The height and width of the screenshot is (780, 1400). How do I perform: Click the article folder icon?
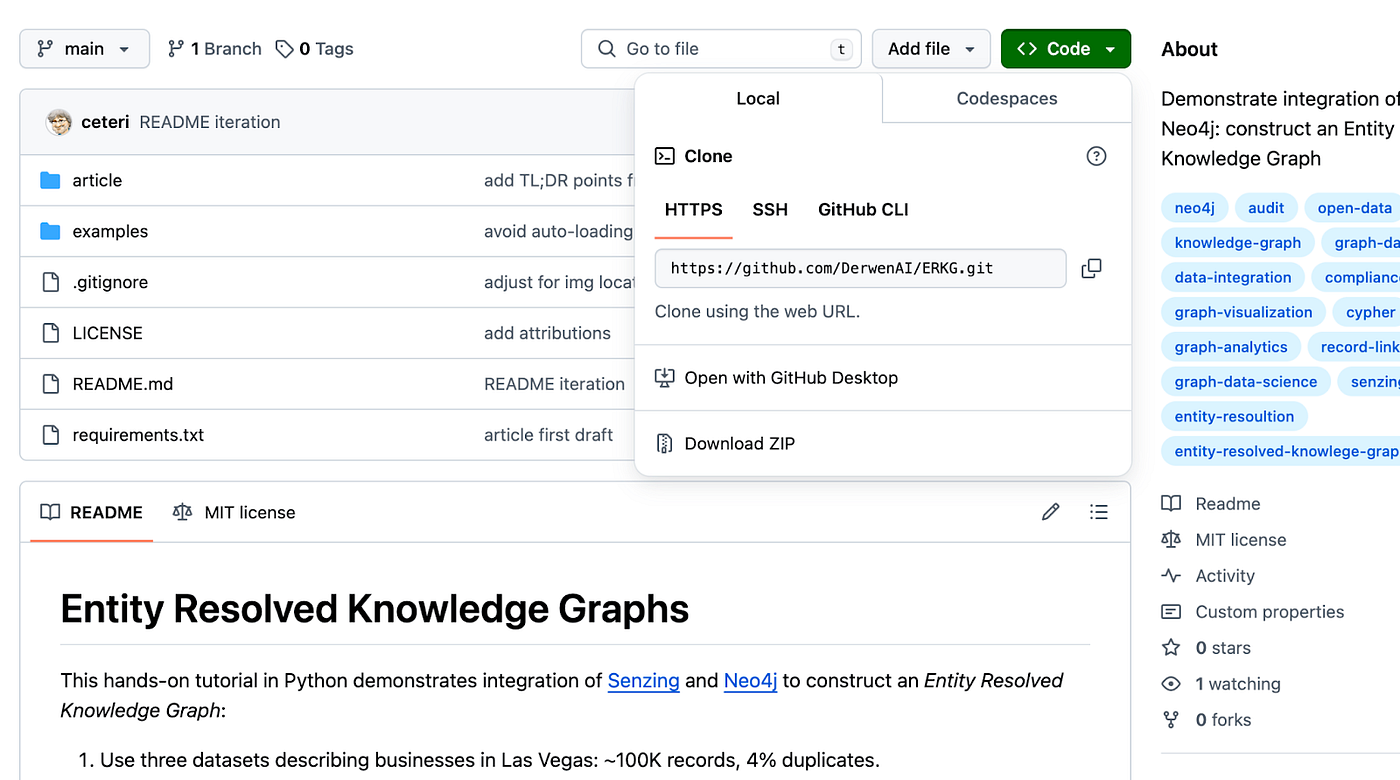tap(50, 181)
